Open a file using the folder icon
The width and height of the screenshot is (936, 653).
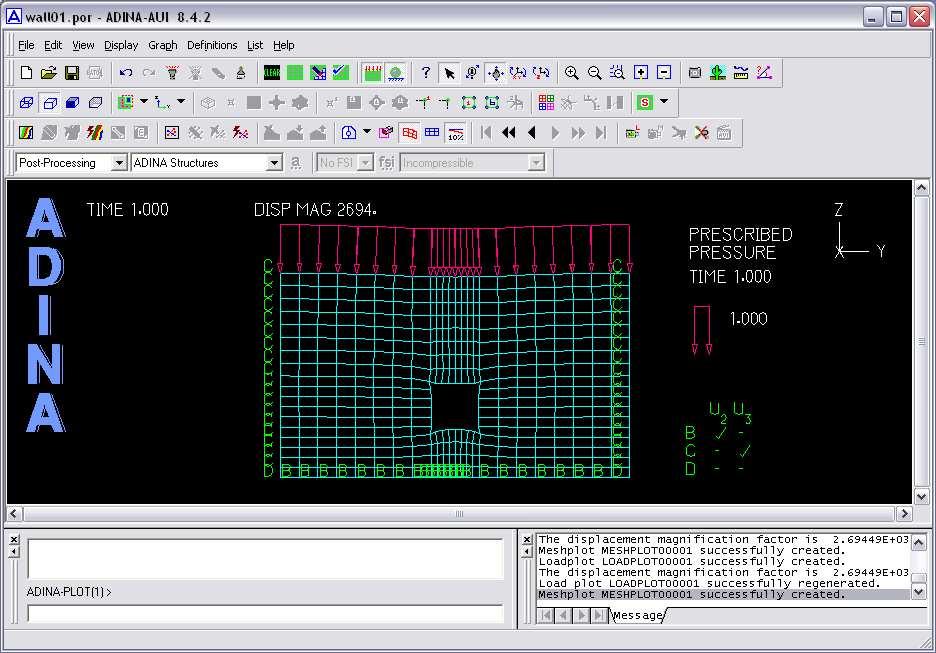coord(49,73)
